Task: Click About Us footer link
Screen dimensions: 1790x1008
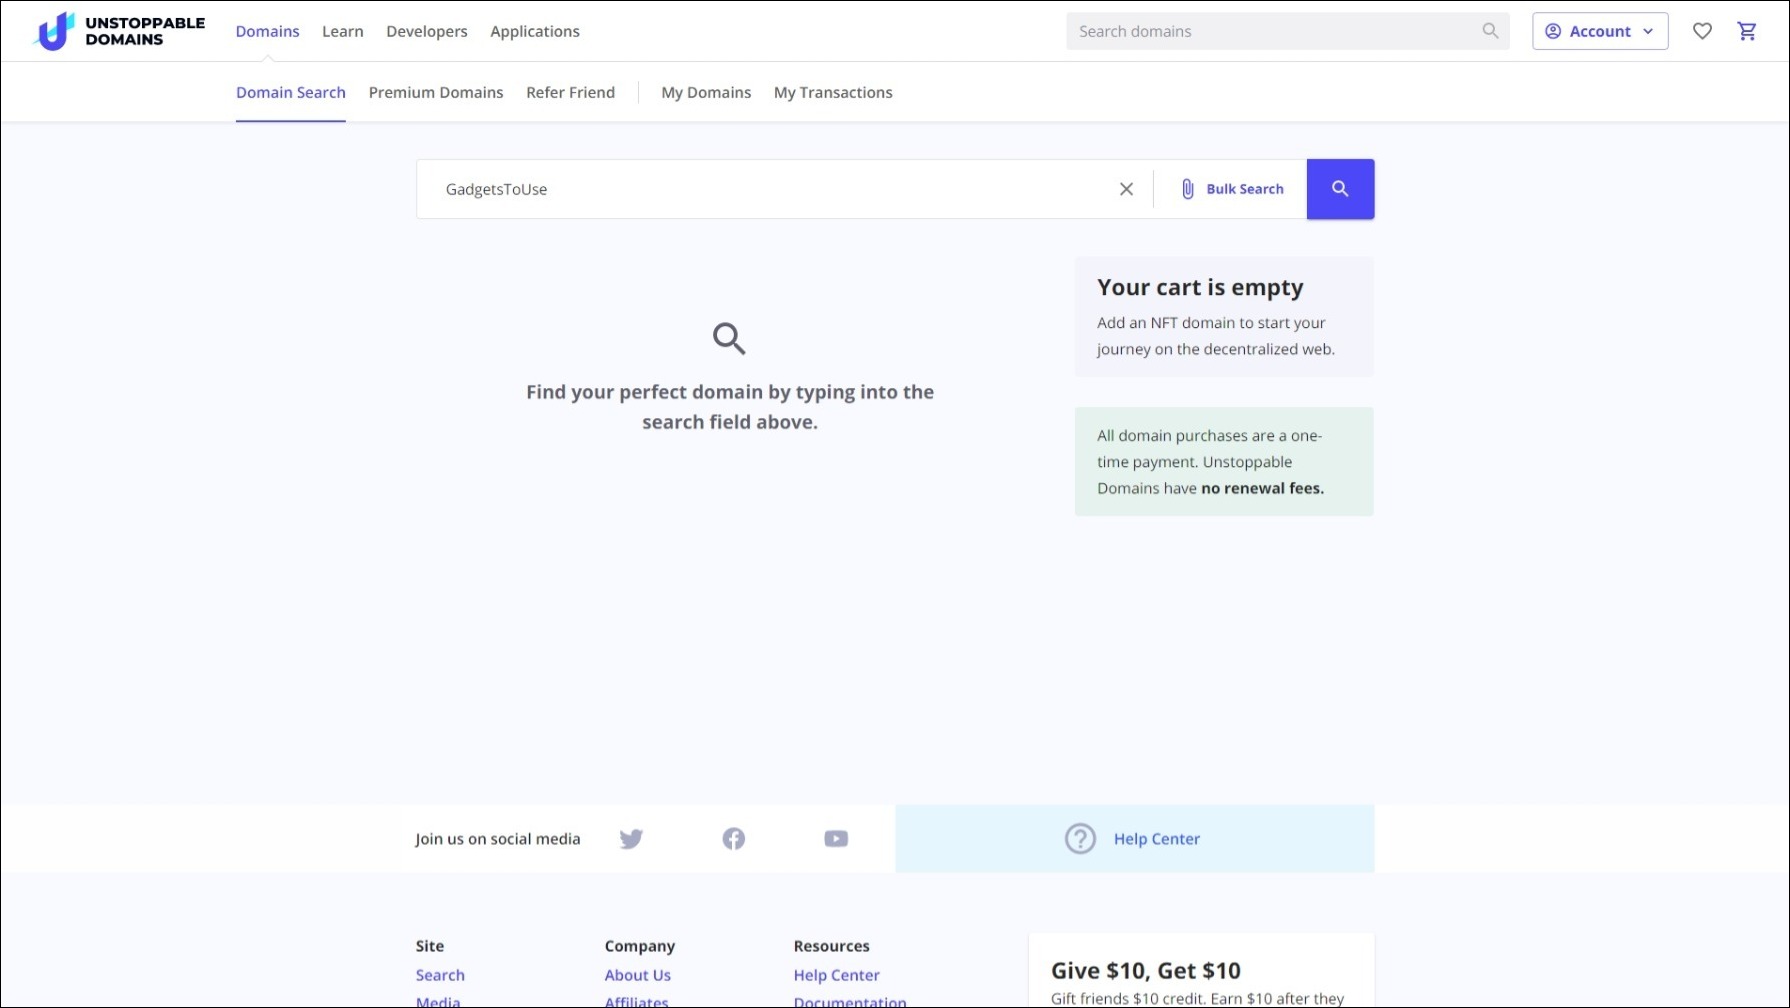Action: coord(638,975)
